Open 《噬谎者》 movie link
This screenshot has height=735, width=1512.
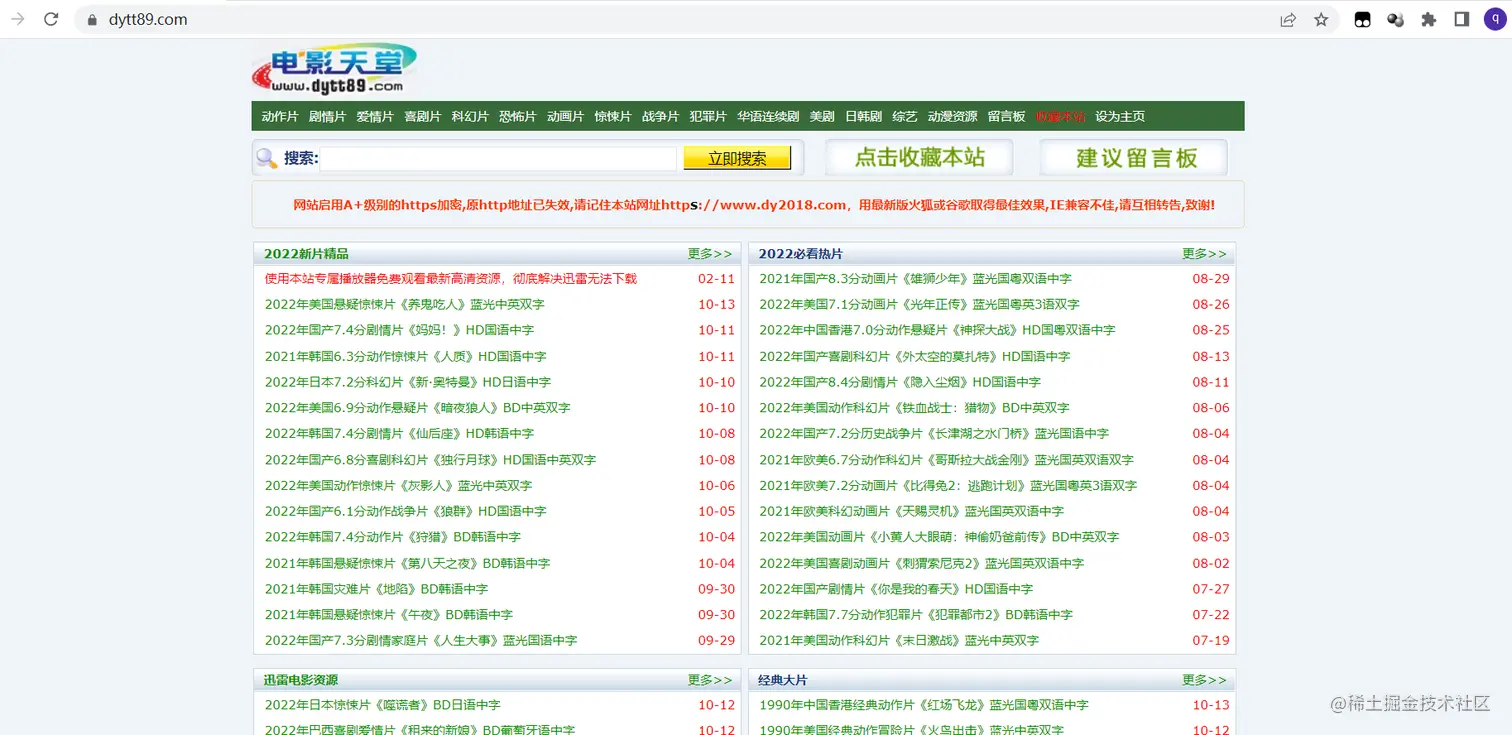383,705
